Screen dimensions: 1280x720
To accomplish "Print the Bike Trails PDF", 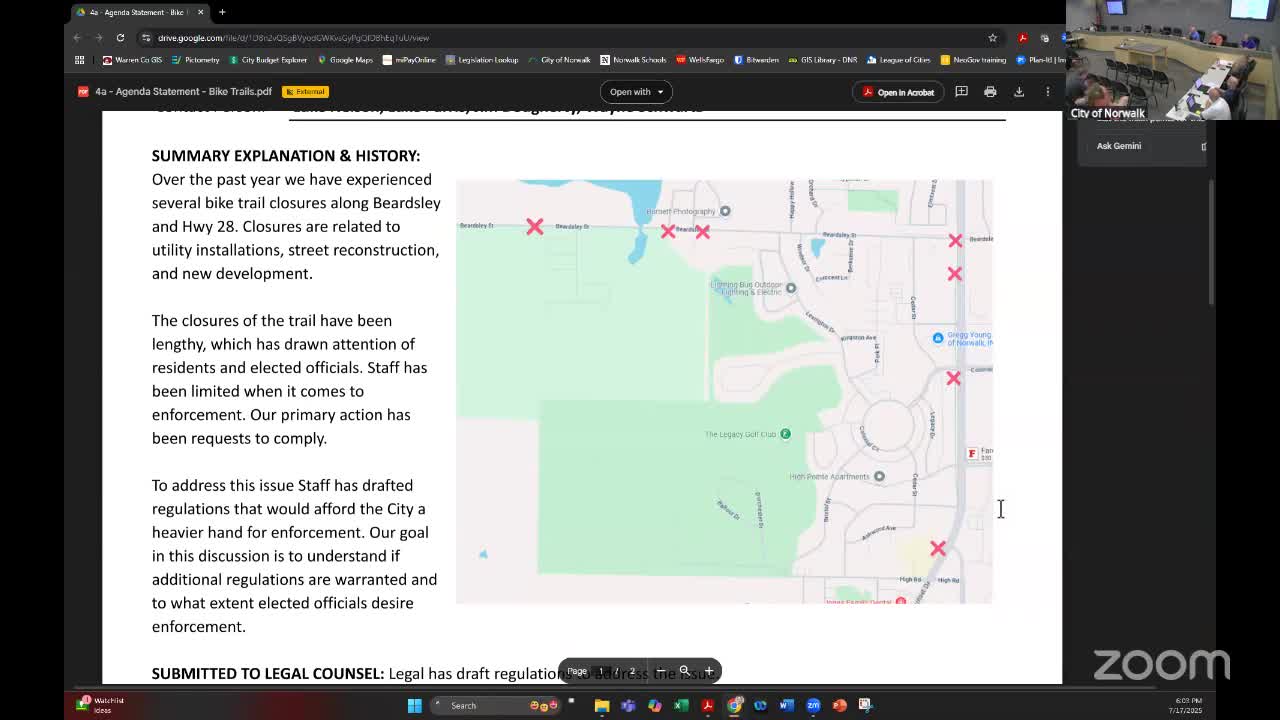I will 990,92.
